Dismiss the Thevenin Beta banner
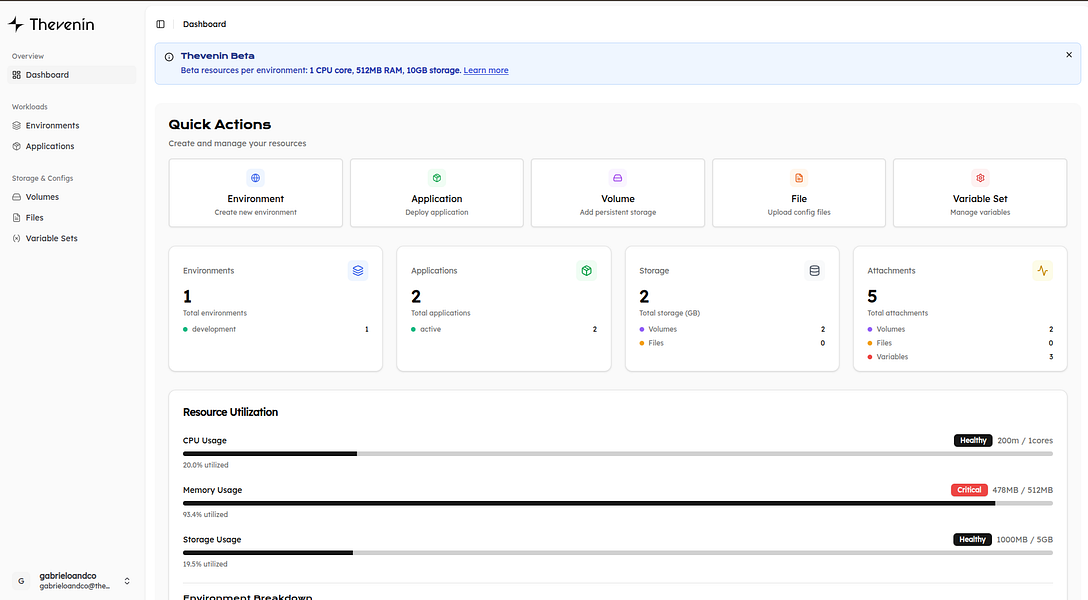1088x600 pixels. 1069,55
